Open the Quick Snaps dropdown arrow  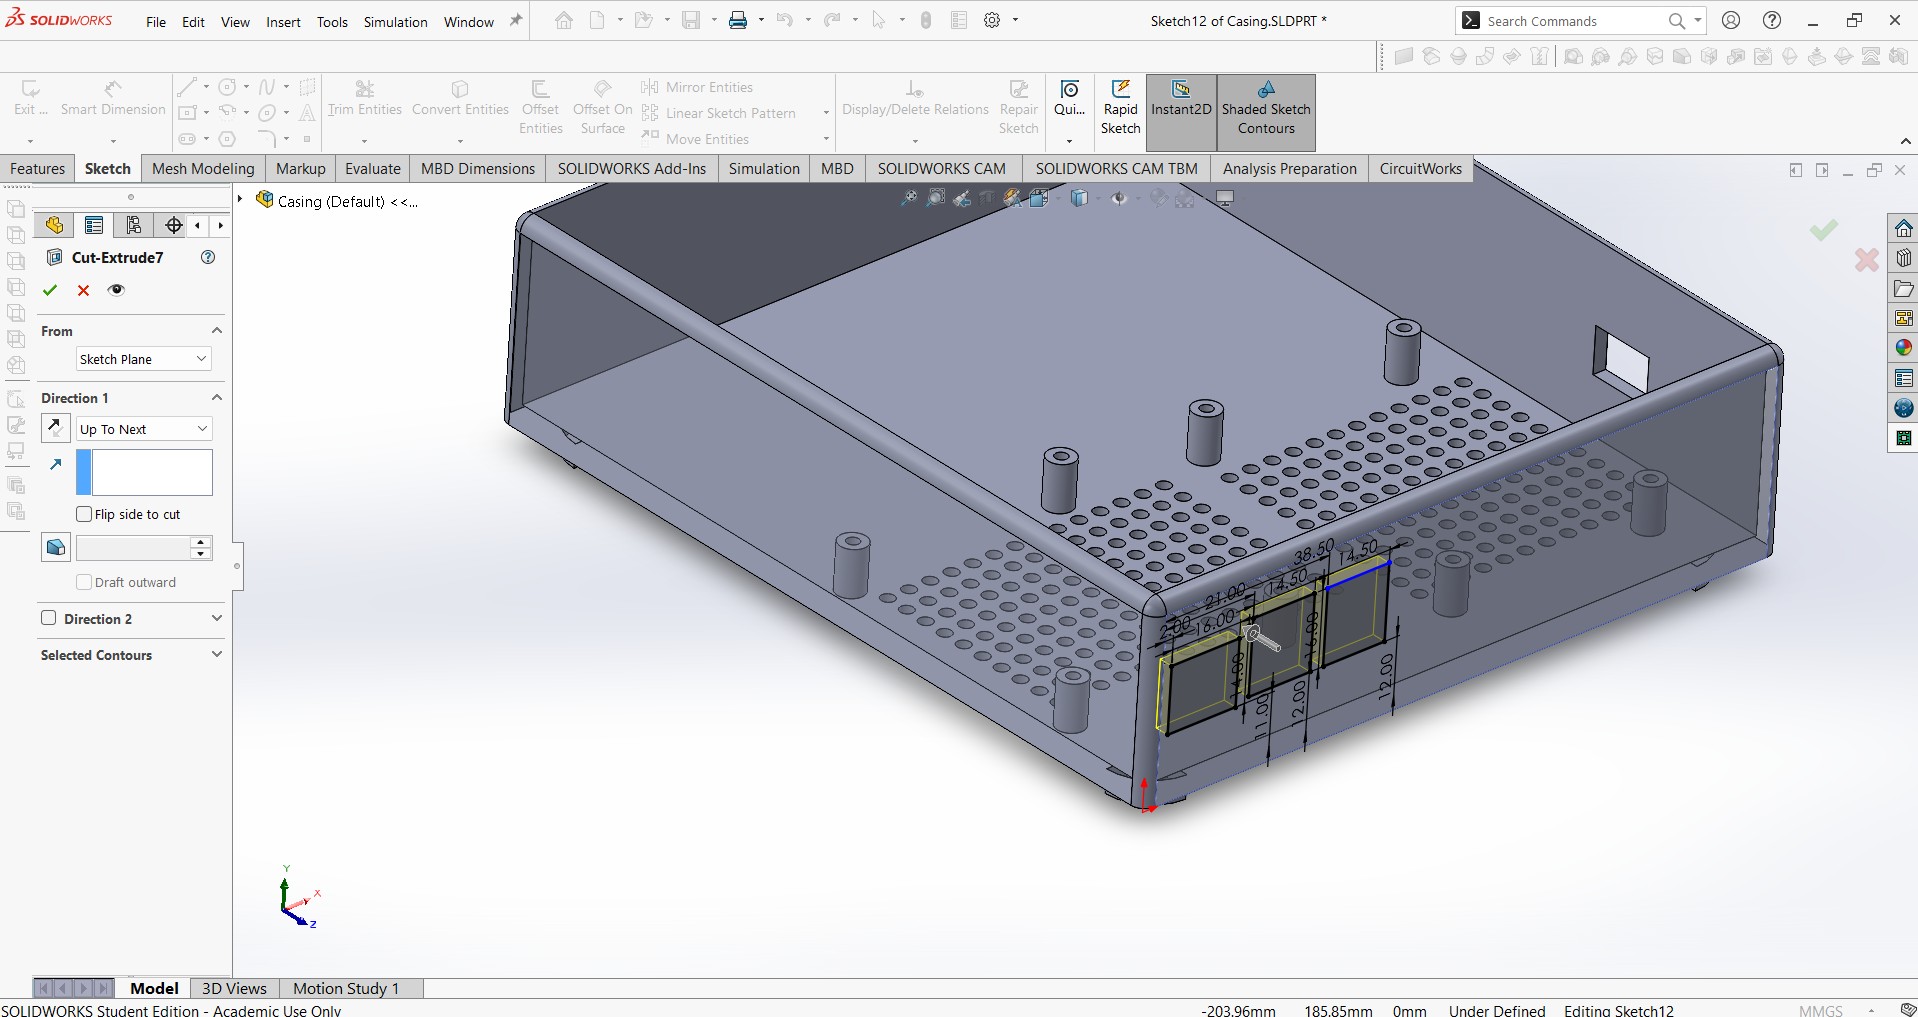pyautogui.click(x=1069, y=140)
